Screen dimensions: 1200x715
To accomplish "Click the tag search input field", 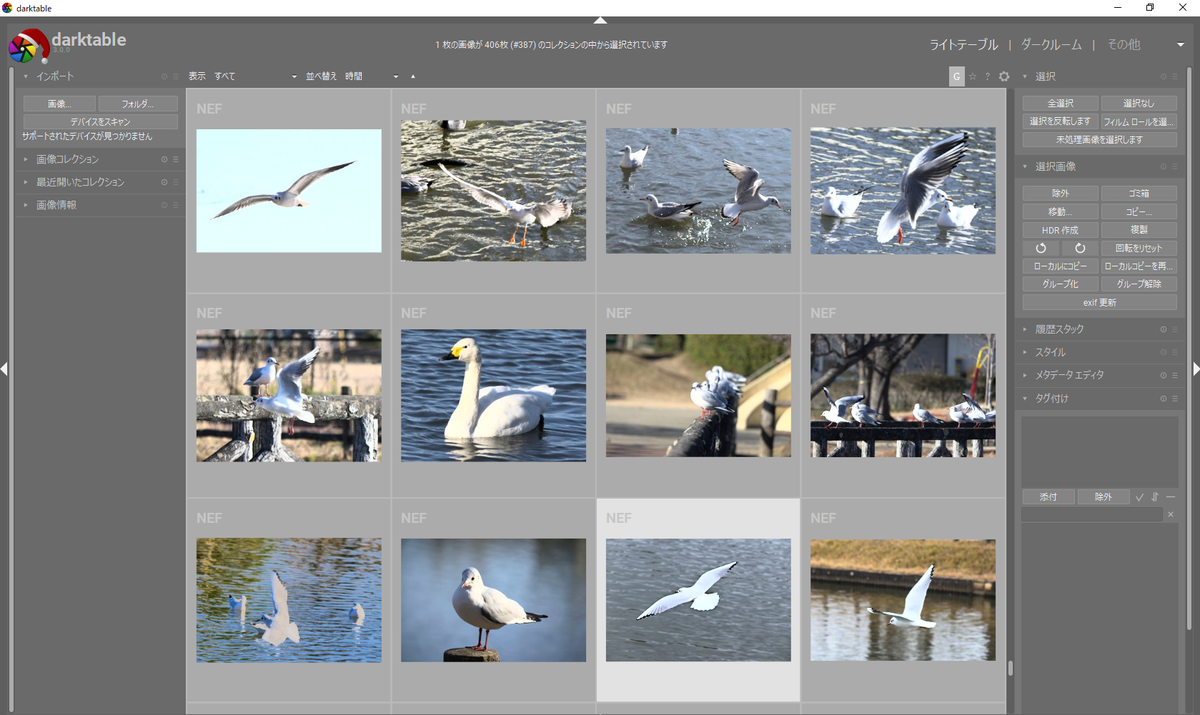I will pos(1092,514).
